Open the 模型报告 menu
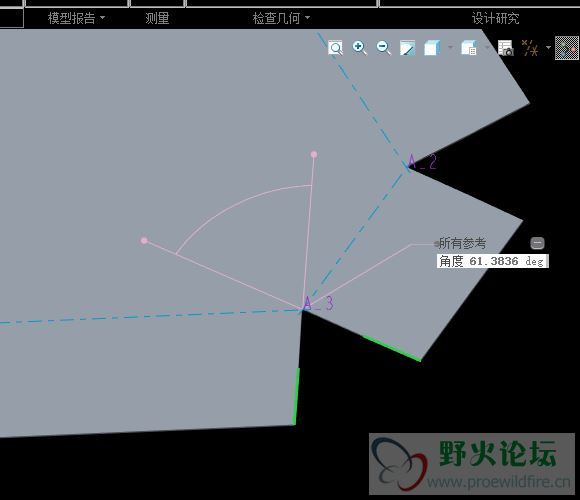 (x=76, y=18)
